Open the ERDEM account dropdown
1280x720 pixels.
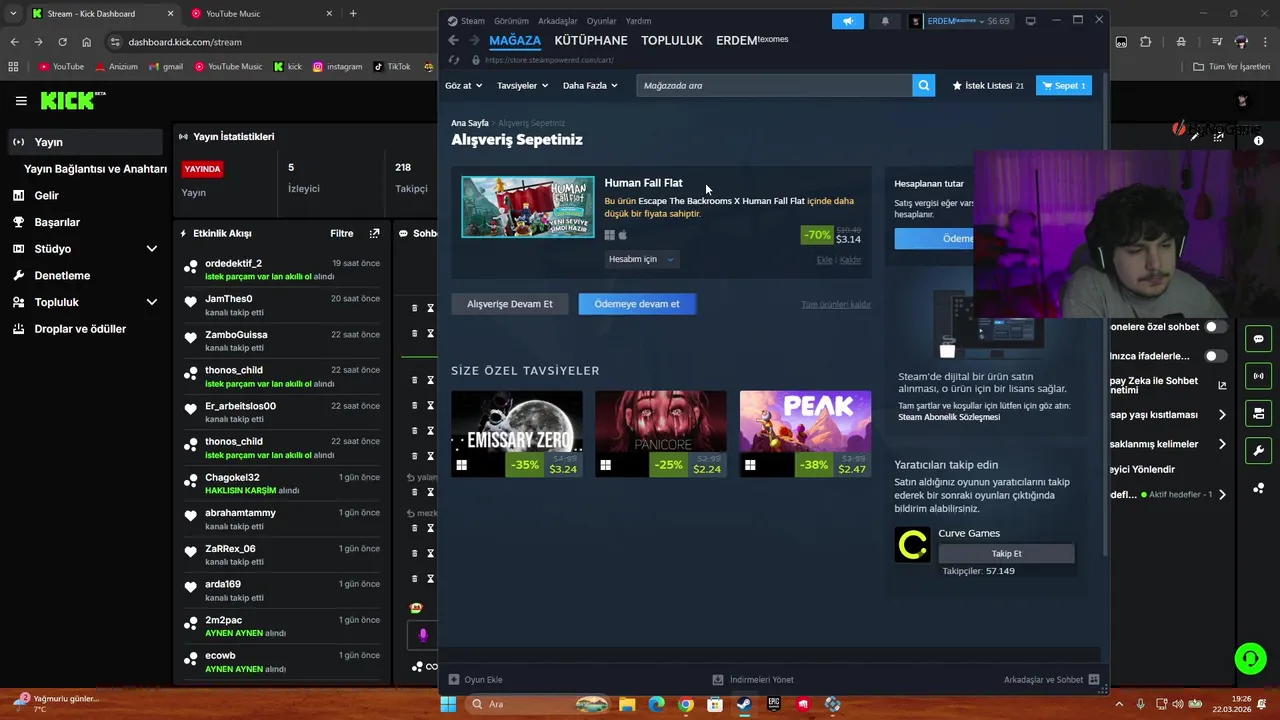[961, 21]
